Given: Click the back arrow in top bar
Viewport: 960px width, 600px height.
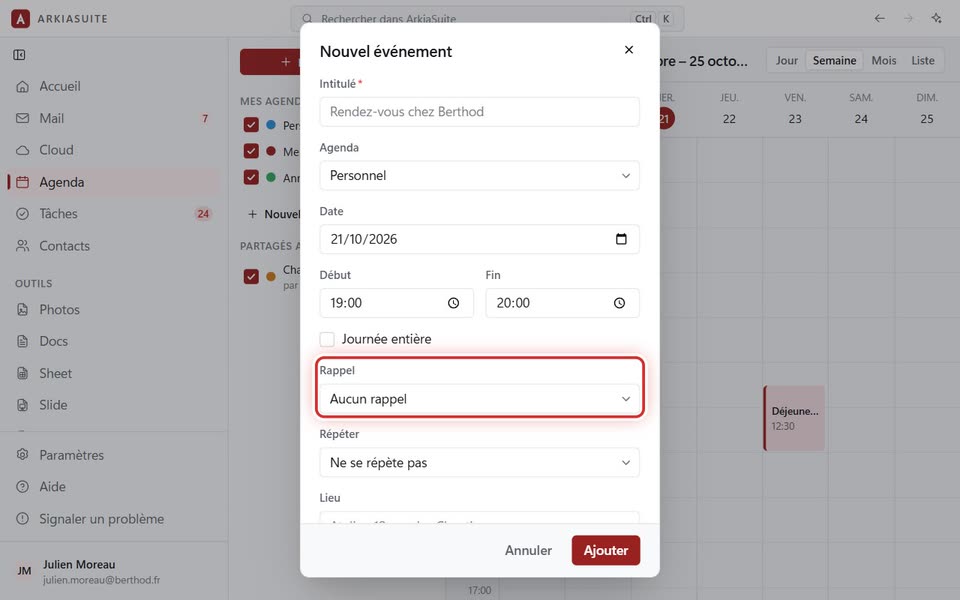Looking at the screenshot, I should 880,18.
